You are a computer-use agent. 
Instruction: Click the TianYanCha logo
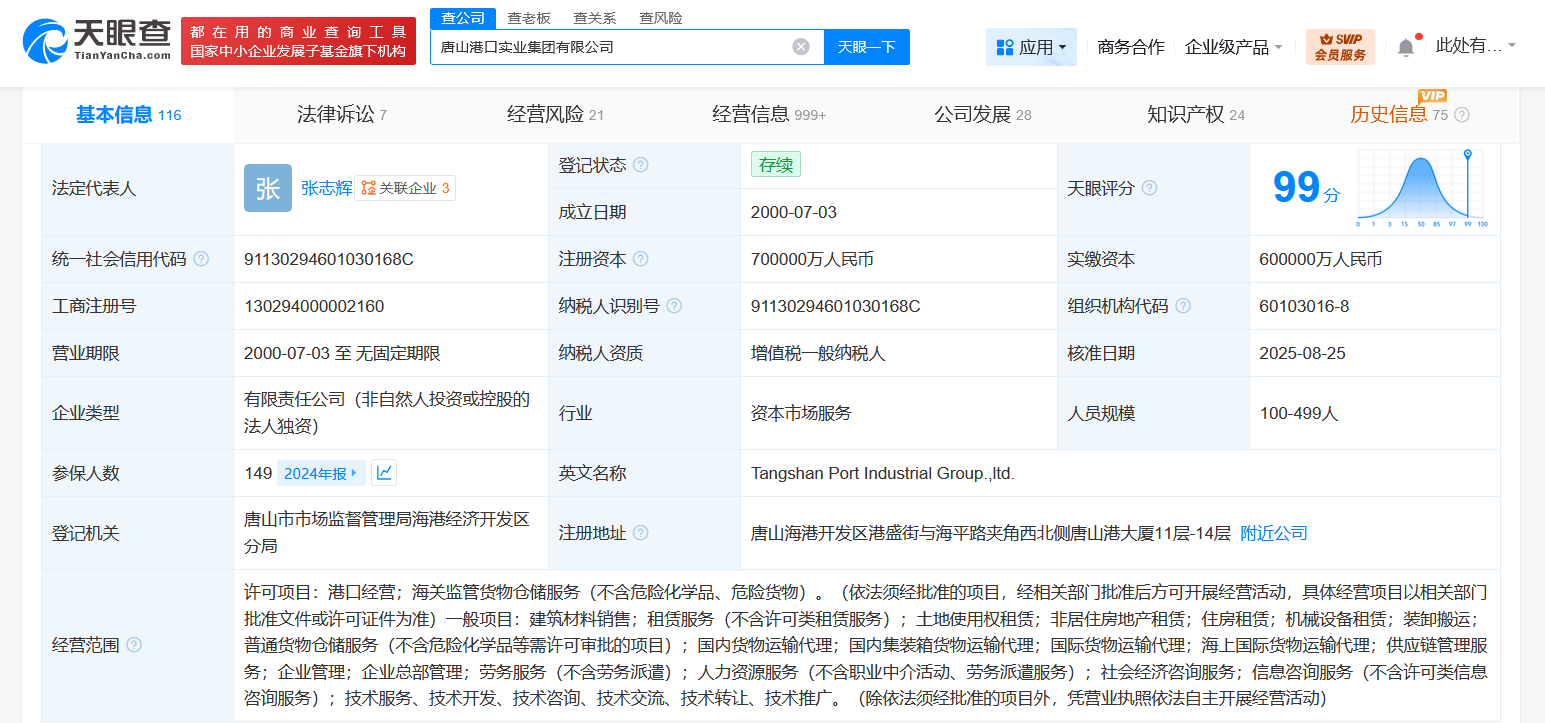point(97,40)
